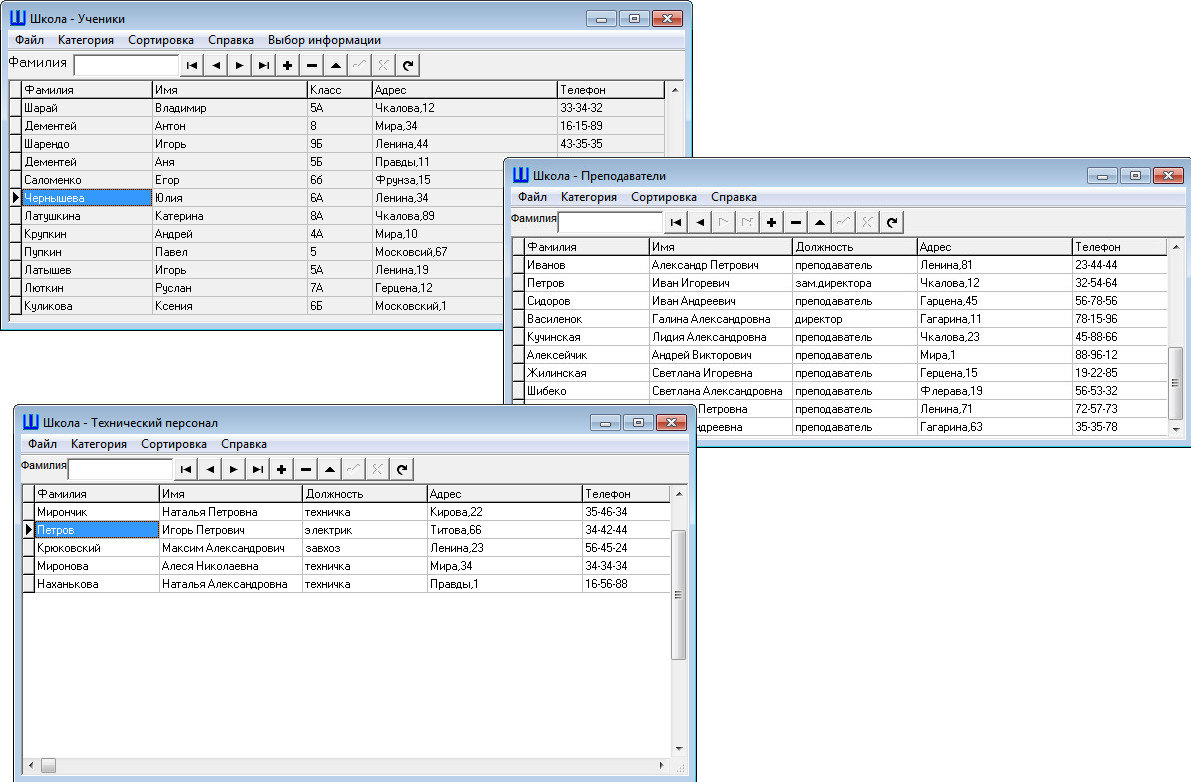Go to first record in Технический персонал window
The height and width of the screenshot is (782, 1191).
point(185,469)
